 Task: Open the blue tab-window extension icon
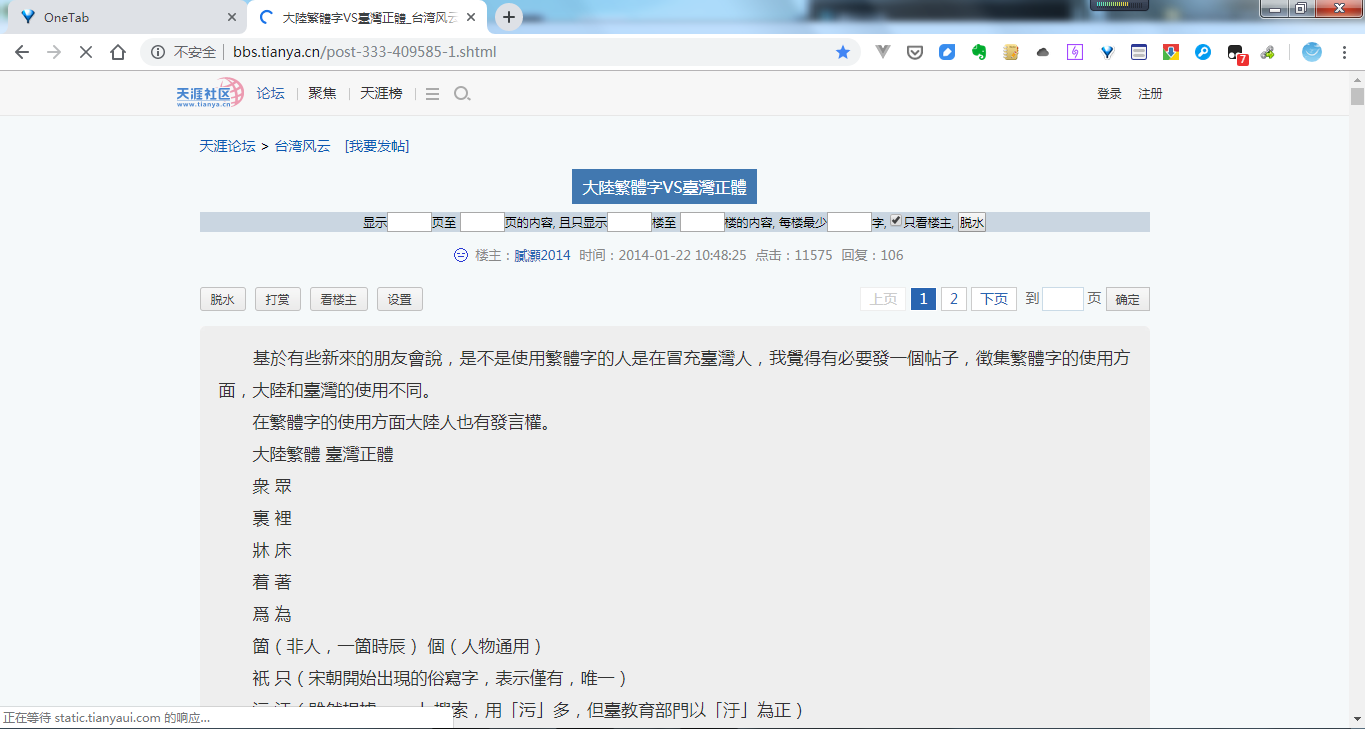click(x=1139, y=52)
